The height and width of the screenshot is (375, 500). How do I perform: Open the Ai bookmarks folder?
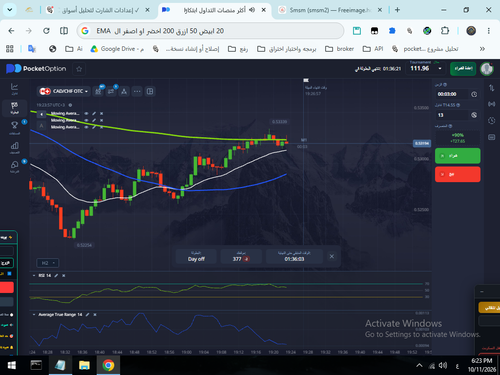point(74,49)
